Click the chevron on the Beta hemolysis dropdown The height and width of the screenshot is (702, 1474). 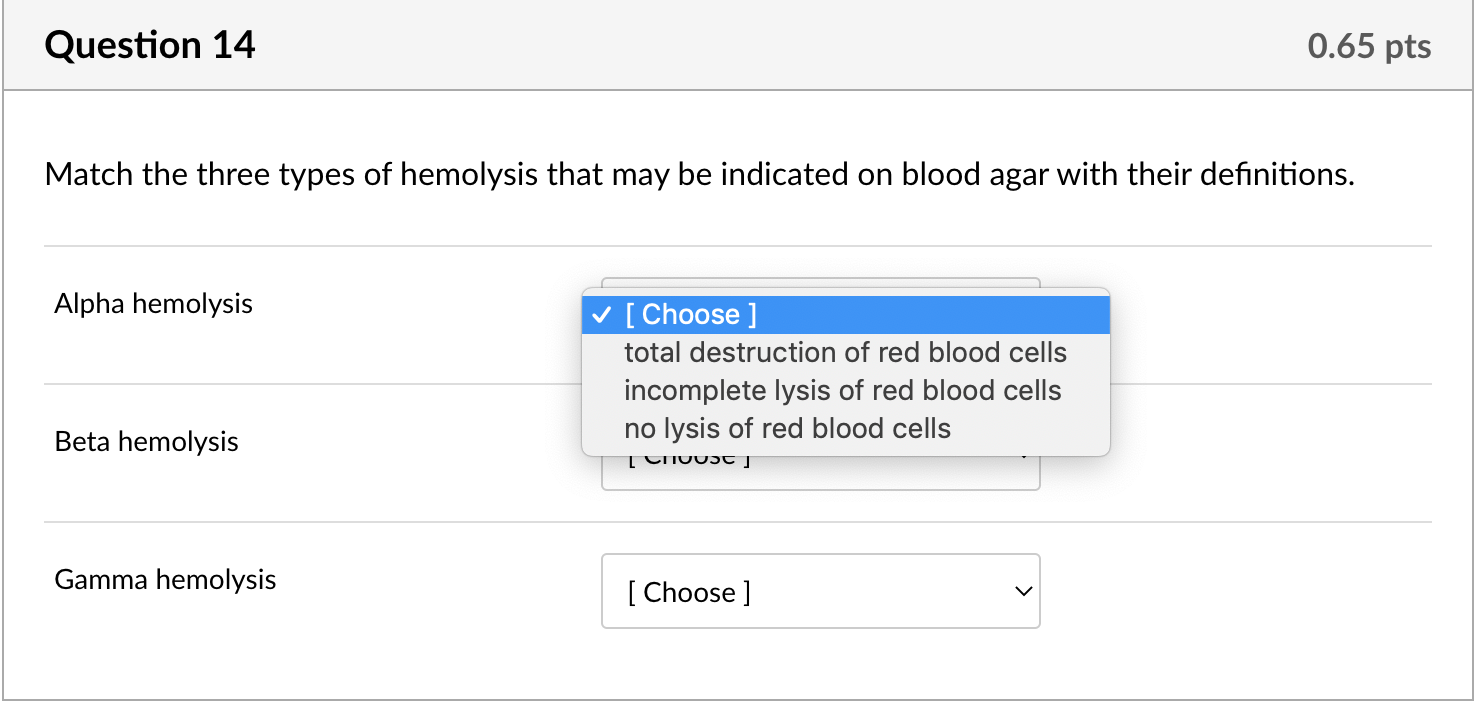[1022, 455]
